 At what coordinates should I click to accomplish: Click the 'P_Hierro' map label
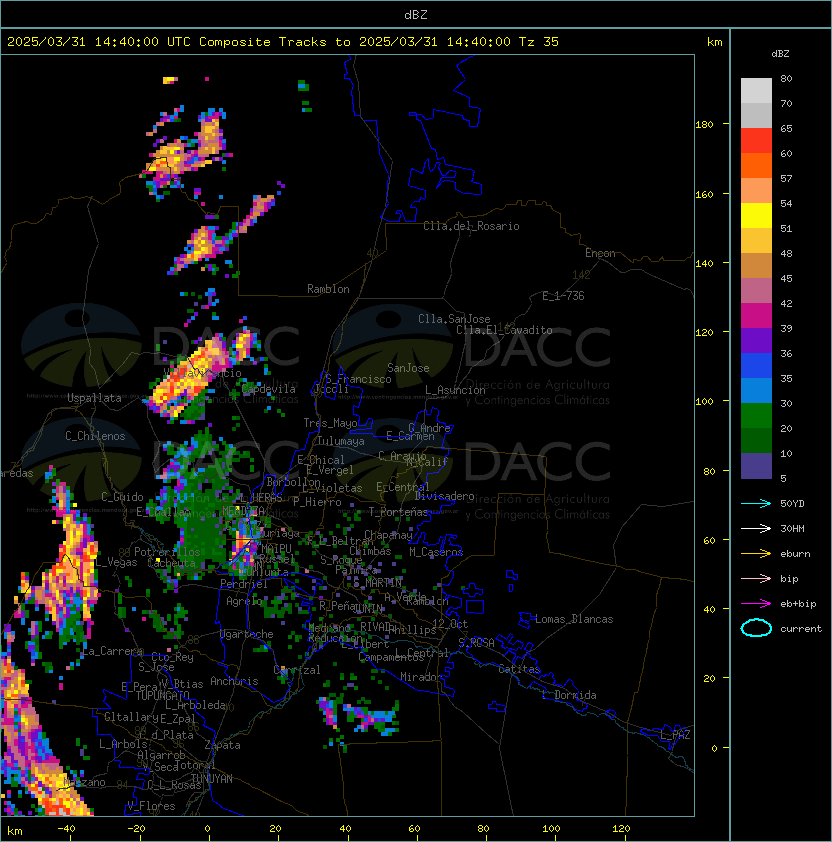(317, 502)
